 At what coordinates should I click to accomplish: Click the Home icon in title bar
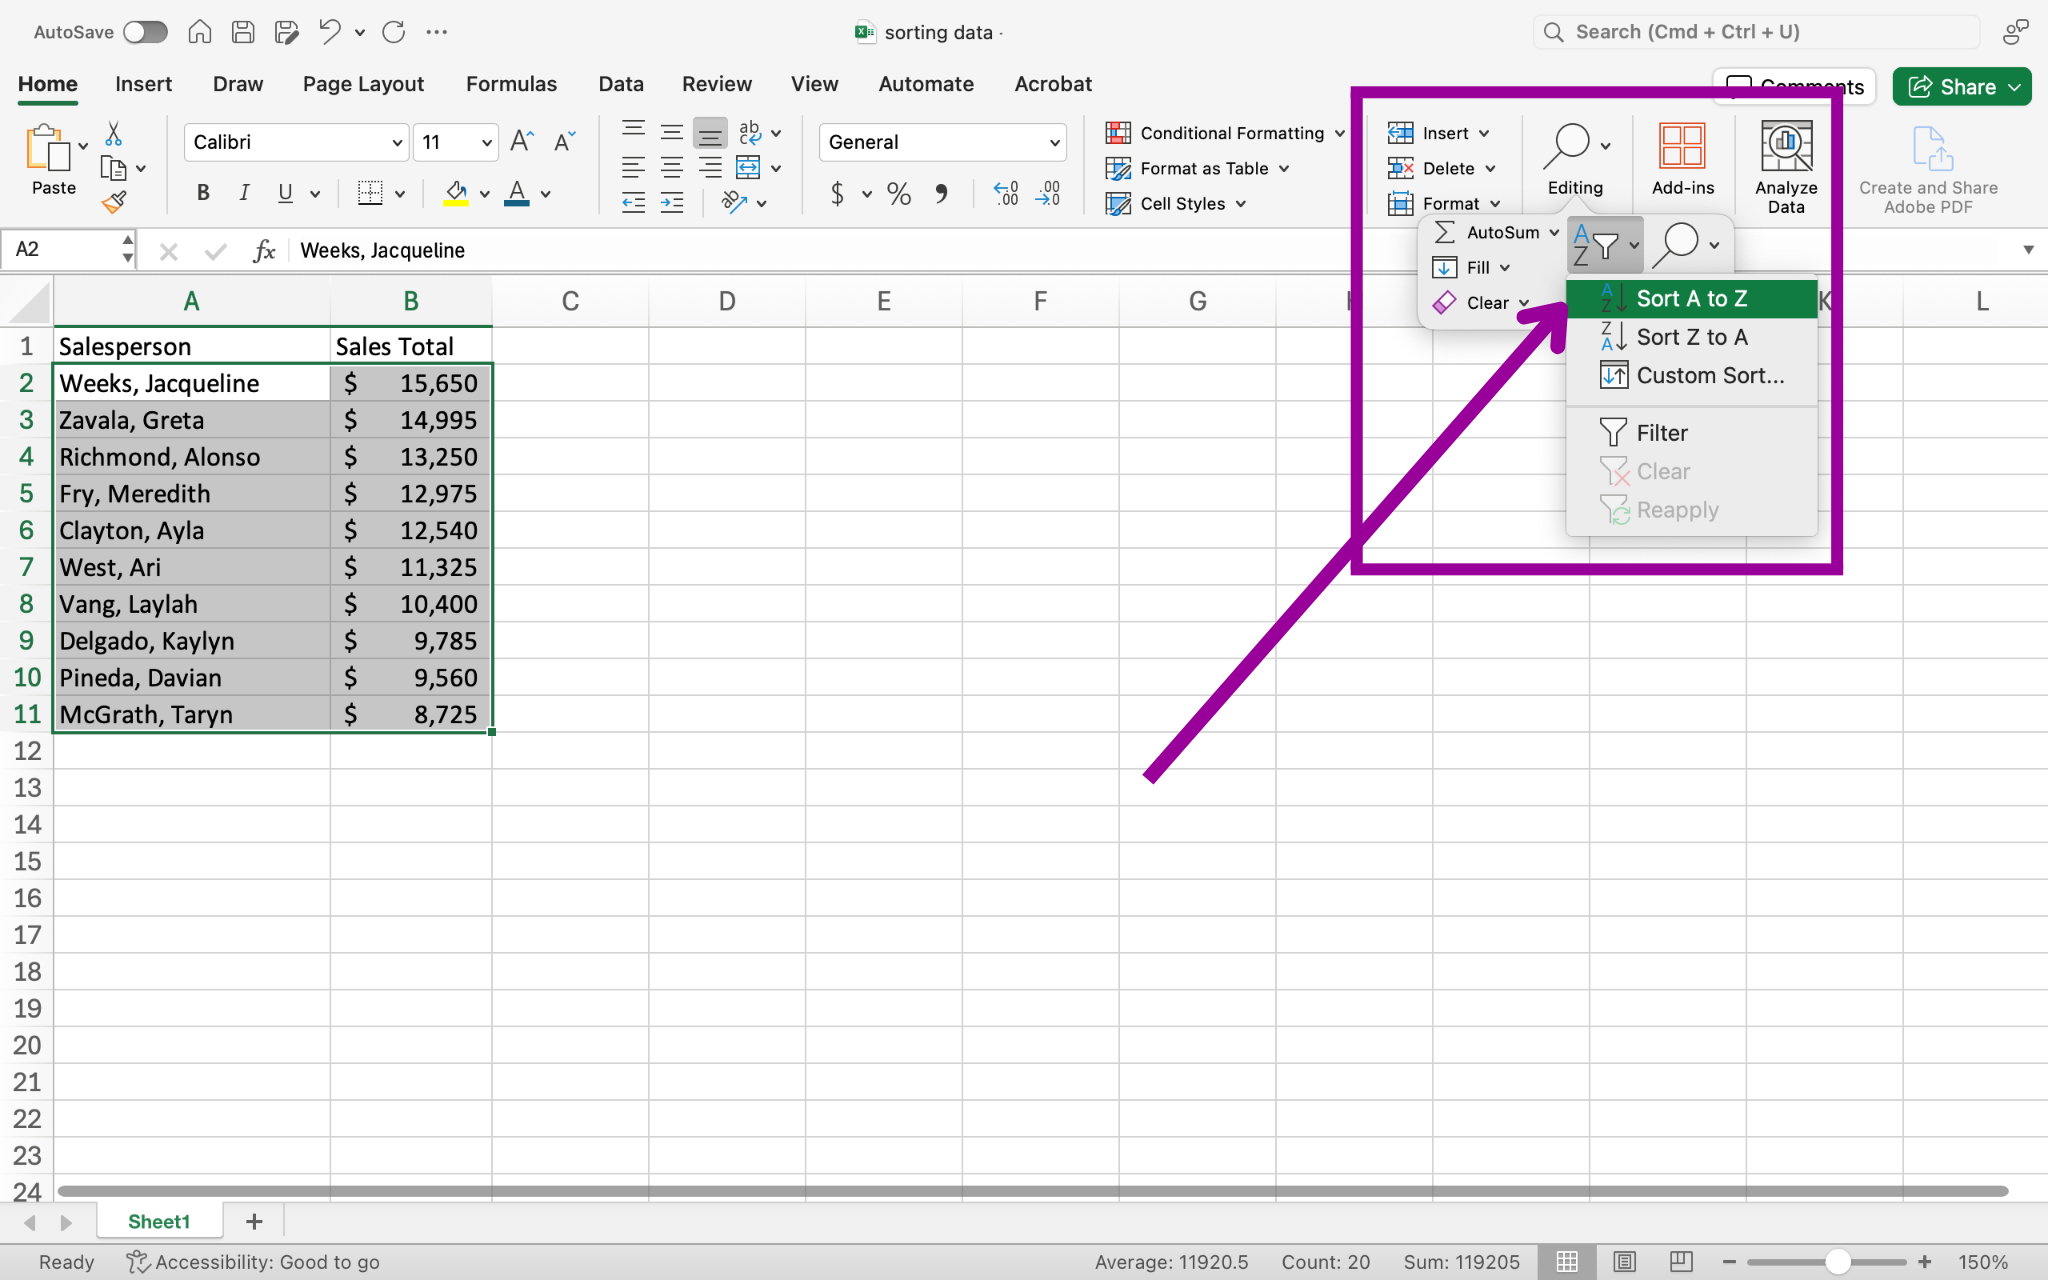pos(200,32)
